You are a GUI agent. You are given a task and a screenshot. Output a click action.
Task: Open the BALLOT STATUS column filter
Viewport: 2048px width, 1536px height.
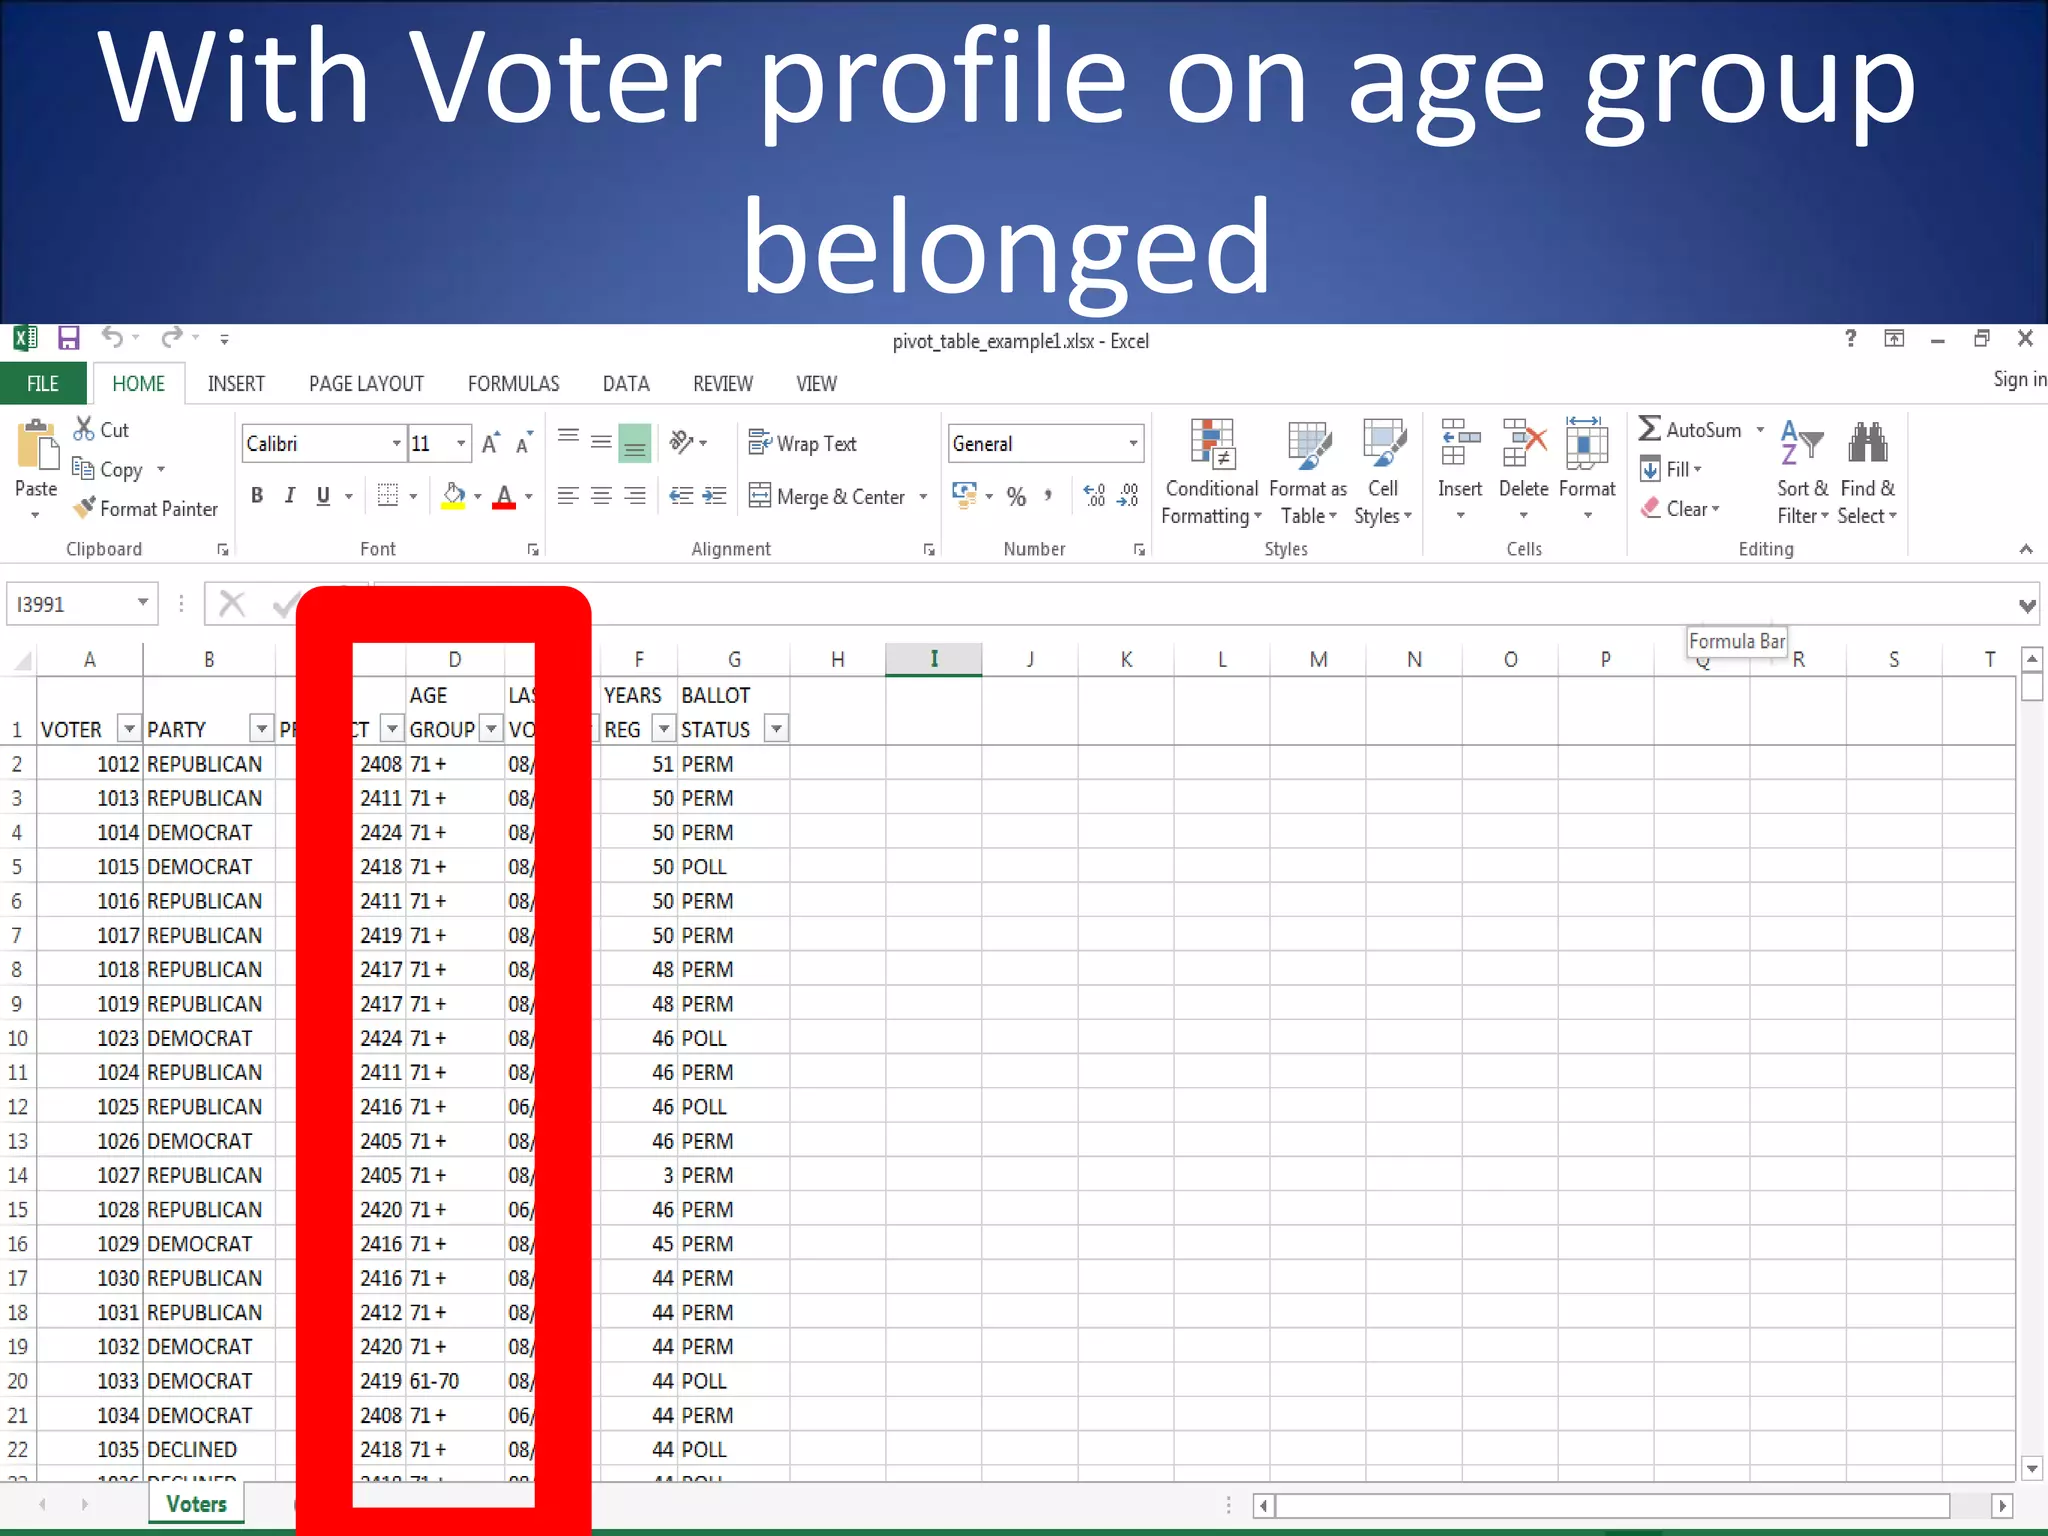coord(776,729)
